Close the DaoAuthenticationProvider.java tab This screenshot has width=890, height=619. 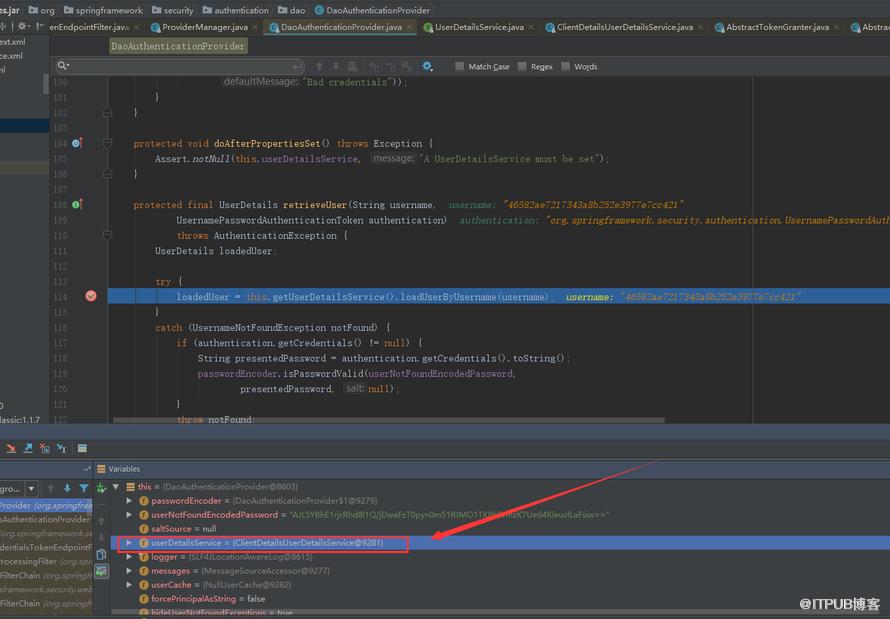[409, 27]
